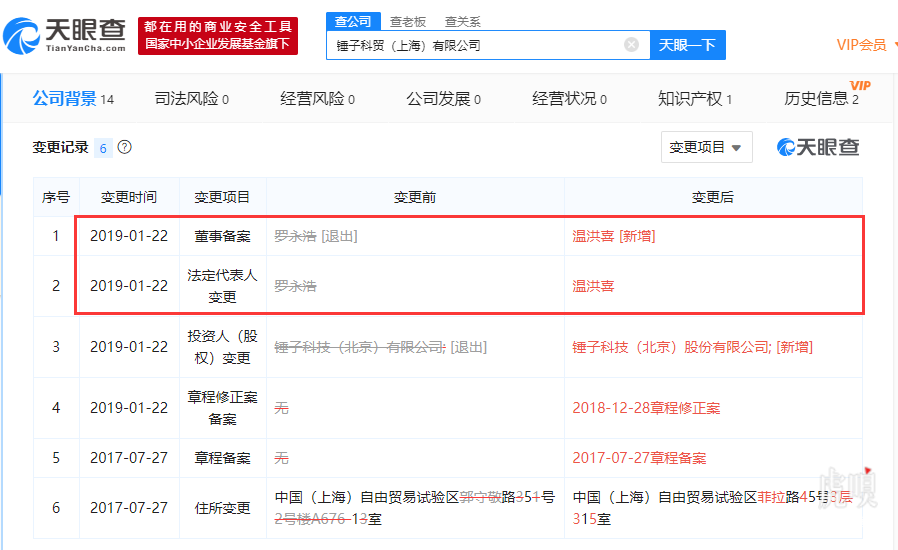Click 2018-12-28章程修正案 entry

[x=646, y=408]
